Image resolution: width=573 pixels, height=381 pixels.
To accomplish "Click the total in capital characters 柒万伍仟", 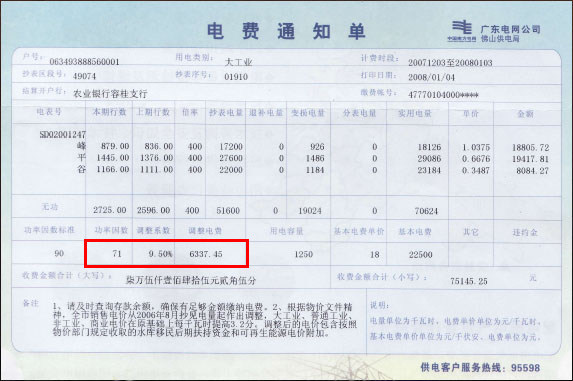I will click(x=190, y=280).
